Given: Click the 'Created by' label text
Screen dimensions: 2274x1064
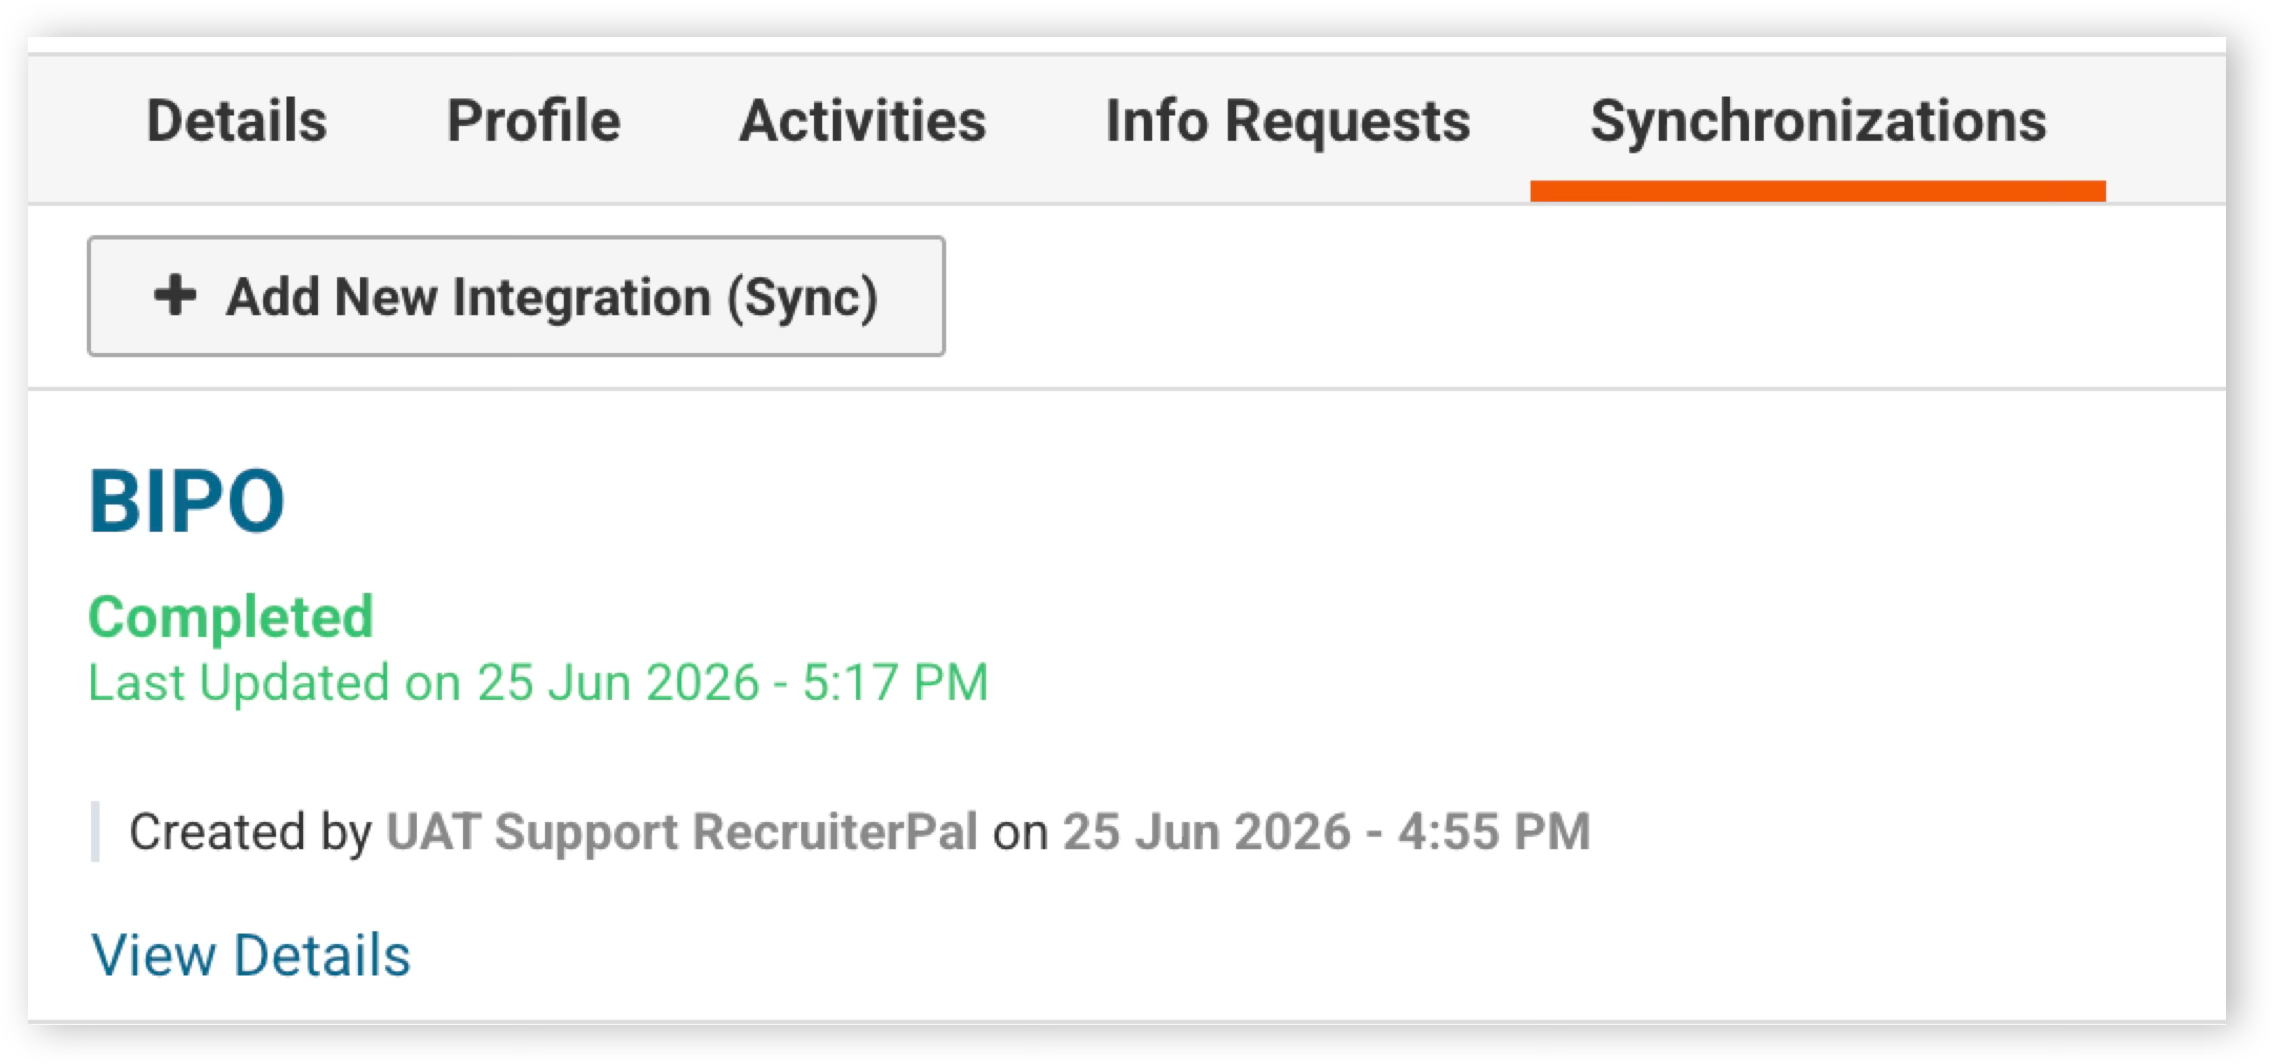Looking at the screenshot, I should pyautogui.click(x=251, y=832).
